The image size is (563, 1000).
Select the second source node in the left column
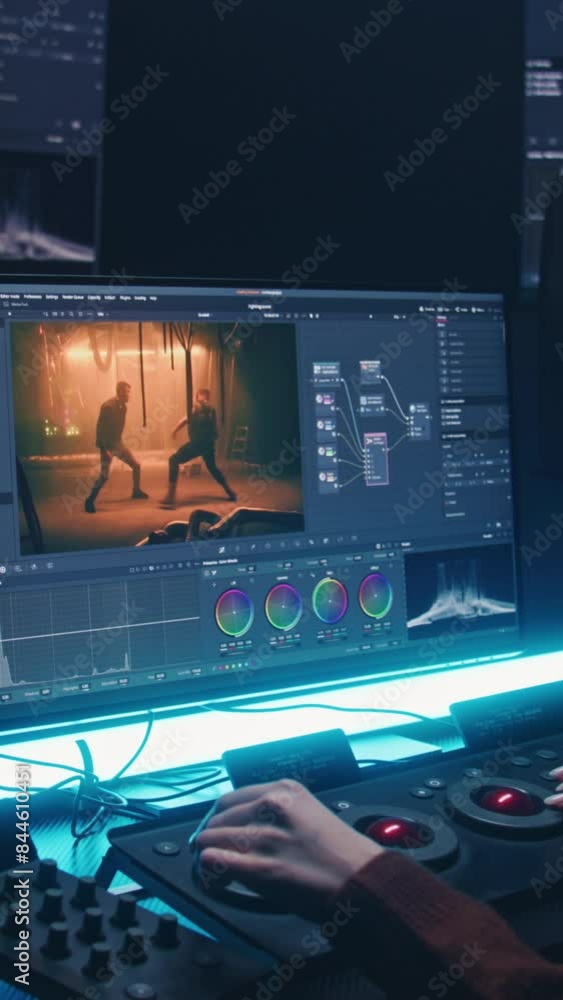click(326, 429)
